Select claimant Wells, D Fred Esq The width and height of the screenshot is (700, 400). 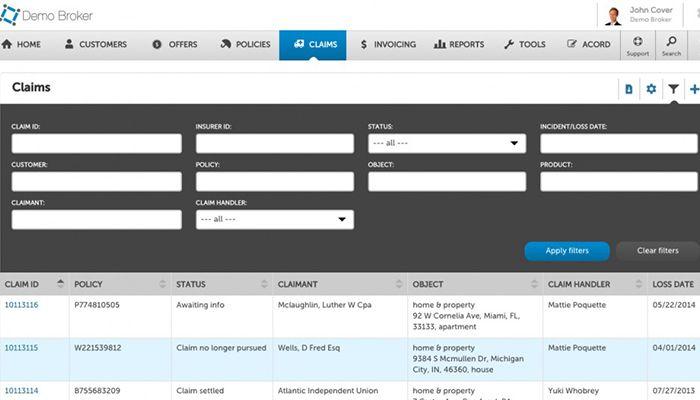click(308, 348)
